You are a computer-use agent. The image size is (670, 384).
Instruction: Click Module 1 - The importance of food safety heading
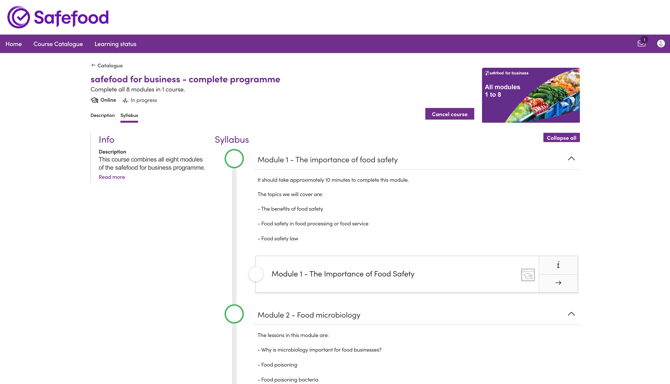328,160
